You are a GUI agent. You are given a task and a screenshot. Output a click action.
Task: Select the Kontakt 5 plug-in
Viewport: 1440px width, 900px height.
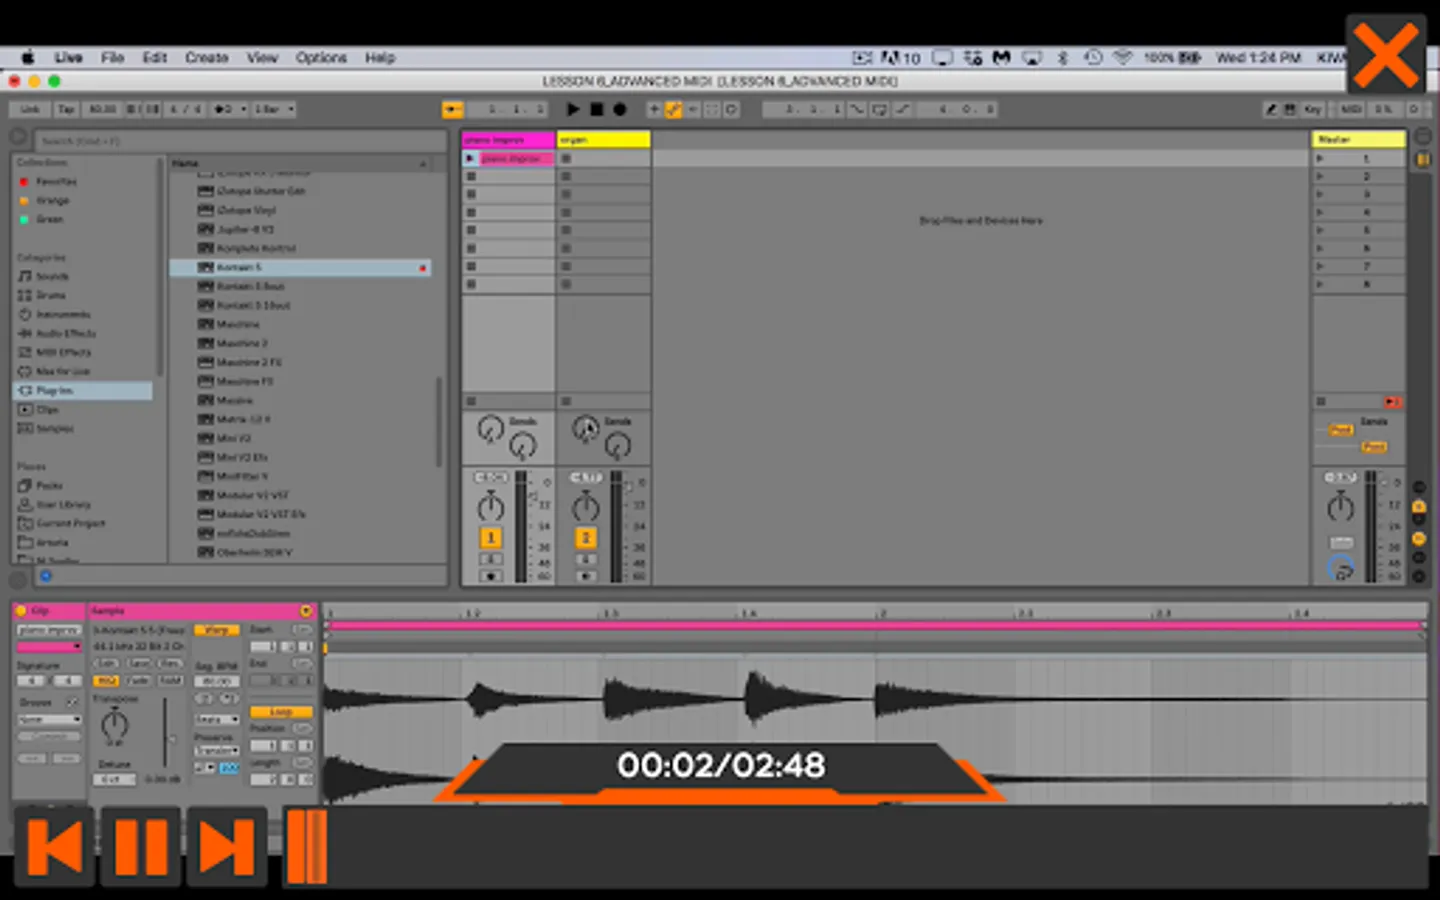tap(300, 268)
